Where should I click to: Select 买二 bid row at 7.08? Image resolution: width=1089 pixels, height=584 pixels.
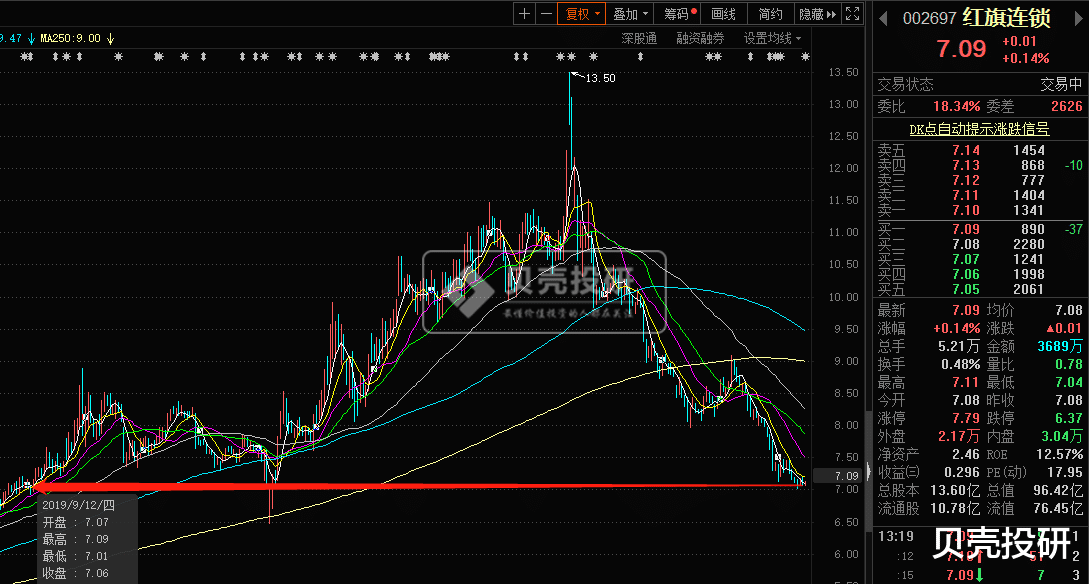click(x=979, y=244)
